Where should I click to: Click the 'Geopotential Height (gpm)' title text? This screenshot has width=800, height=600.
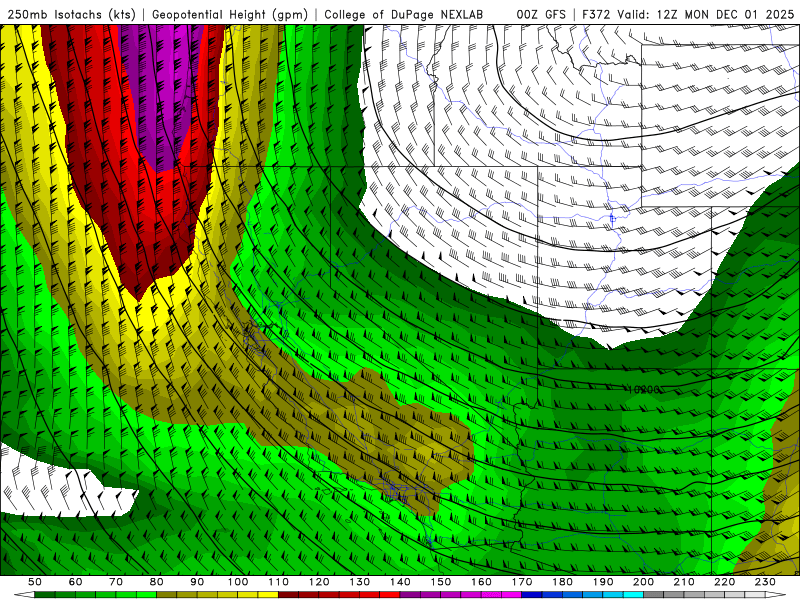(230, 15)
